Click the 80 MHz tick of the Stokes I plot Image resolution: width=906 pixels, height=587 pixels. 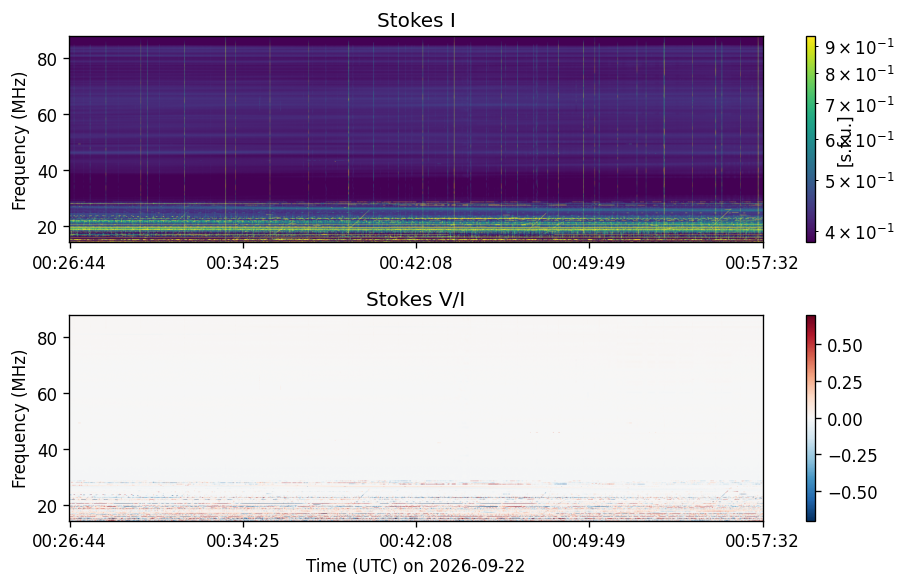coord(47,59)
